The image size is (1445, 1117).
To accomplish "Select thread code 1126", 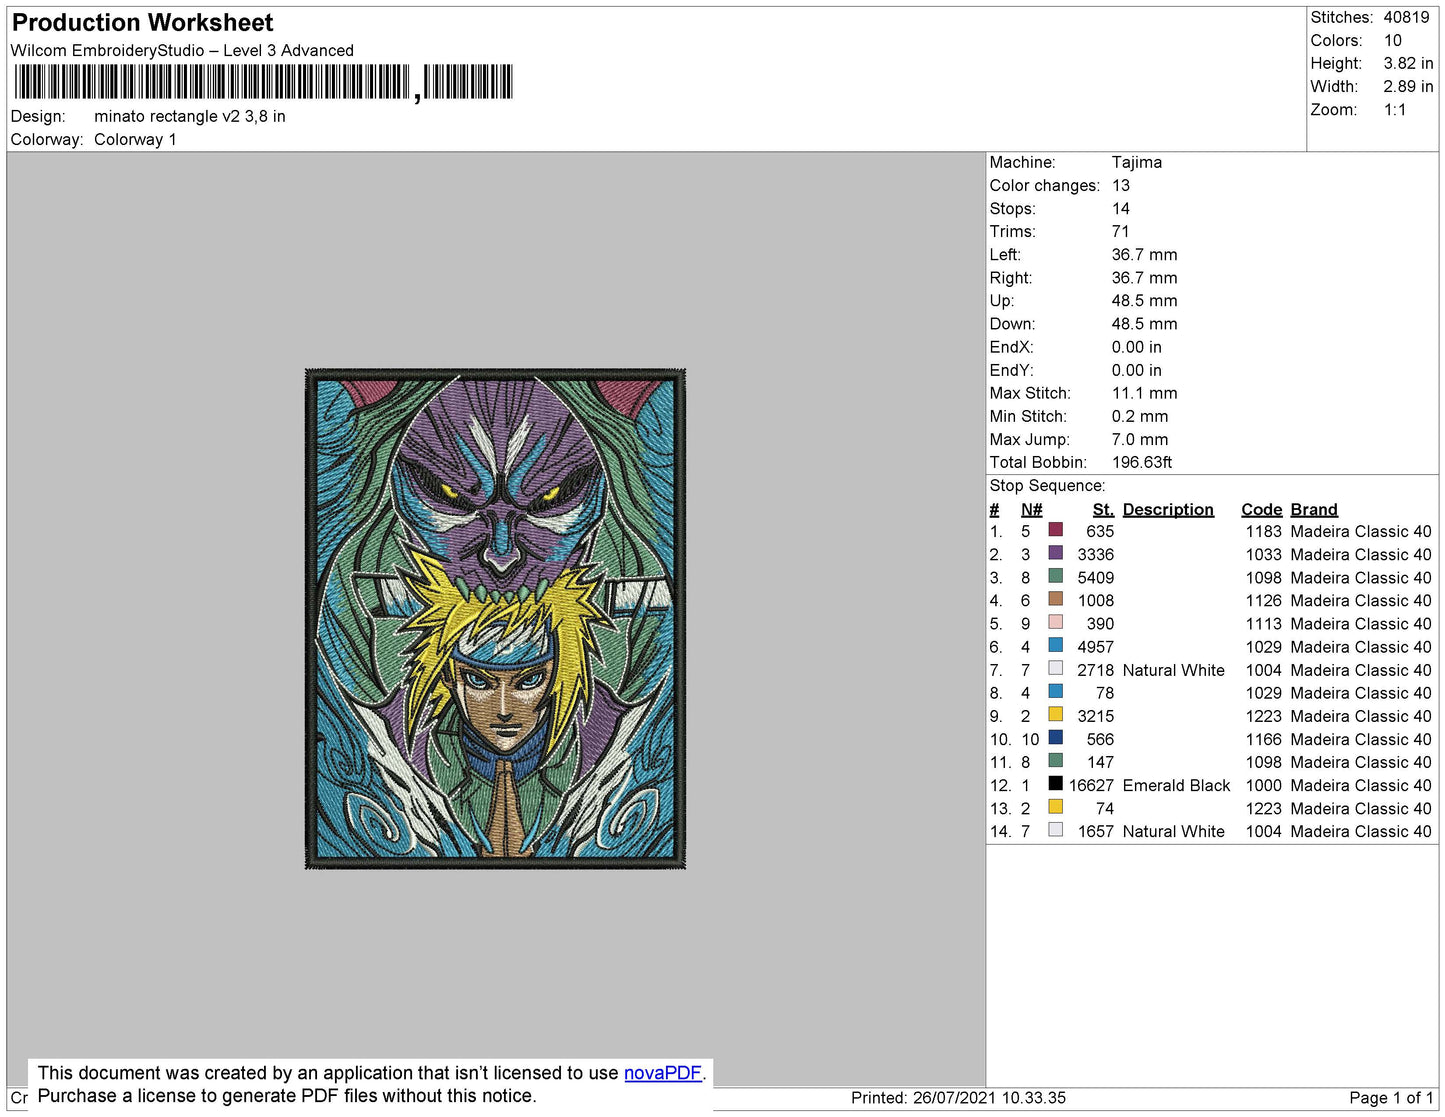I will pyautogui.click(x=1263, y=601).
